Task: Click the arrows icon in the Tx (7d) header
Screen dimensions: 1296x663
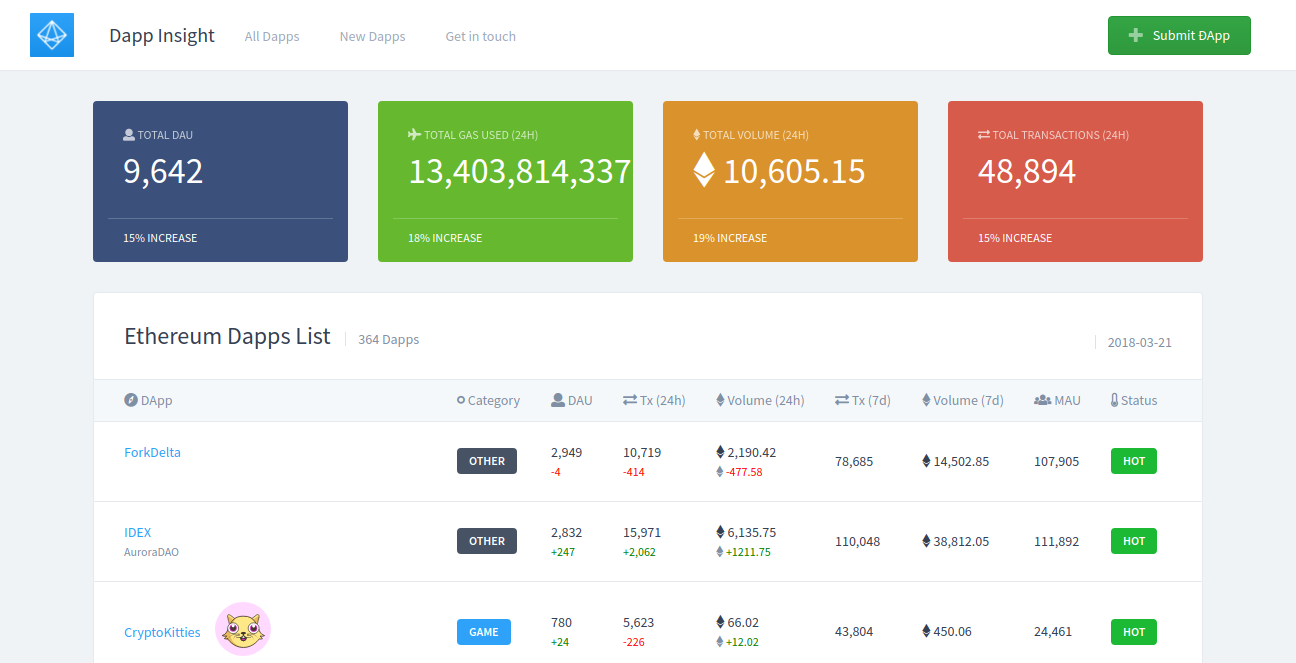Action: coord(842,400)
